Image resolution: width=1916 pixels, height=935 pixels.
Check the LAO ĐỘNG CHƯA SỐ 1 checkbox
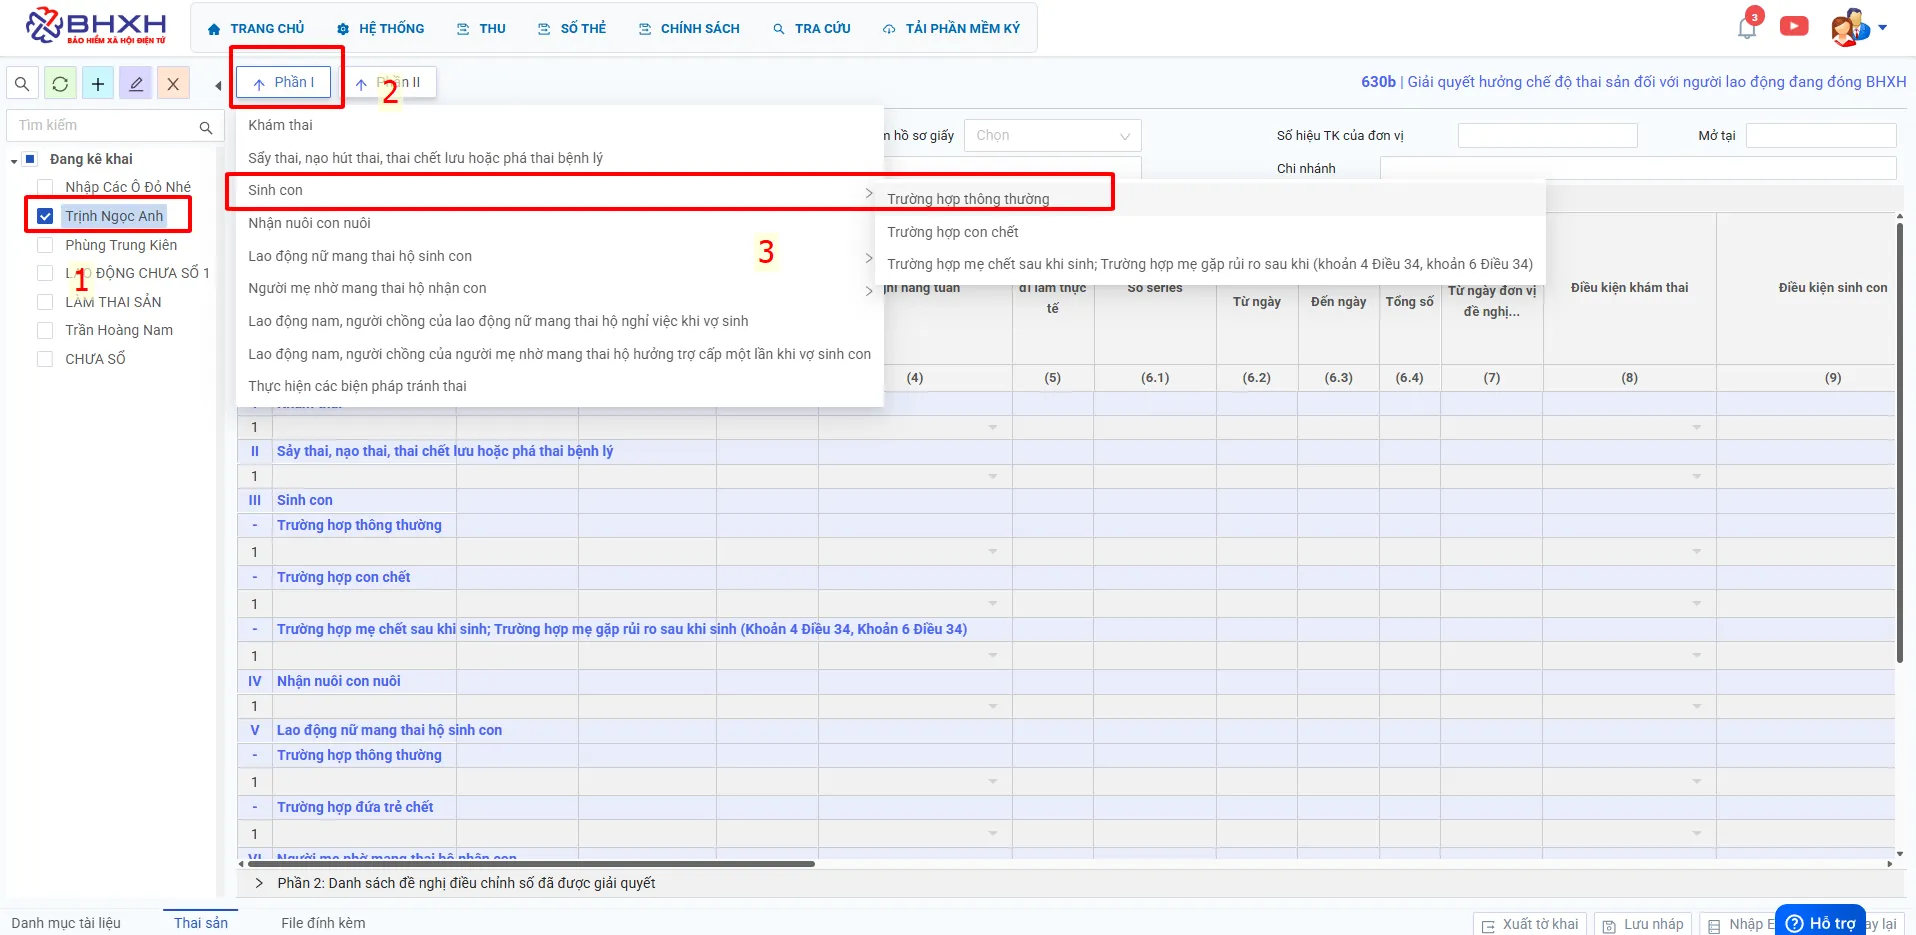[x=45, y=273]
